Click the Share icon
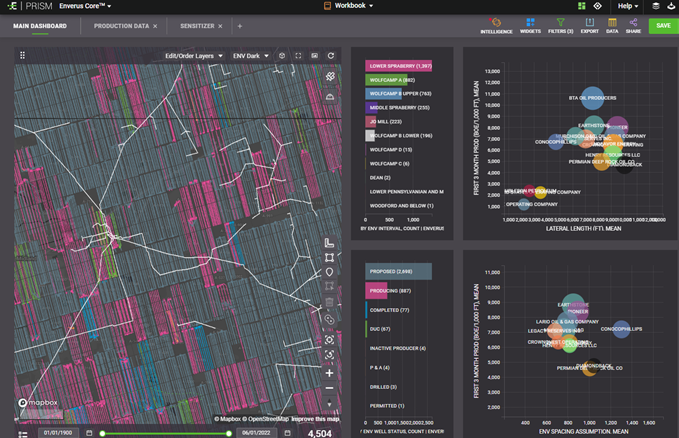 pyautogui.click(x=633, y=22)
